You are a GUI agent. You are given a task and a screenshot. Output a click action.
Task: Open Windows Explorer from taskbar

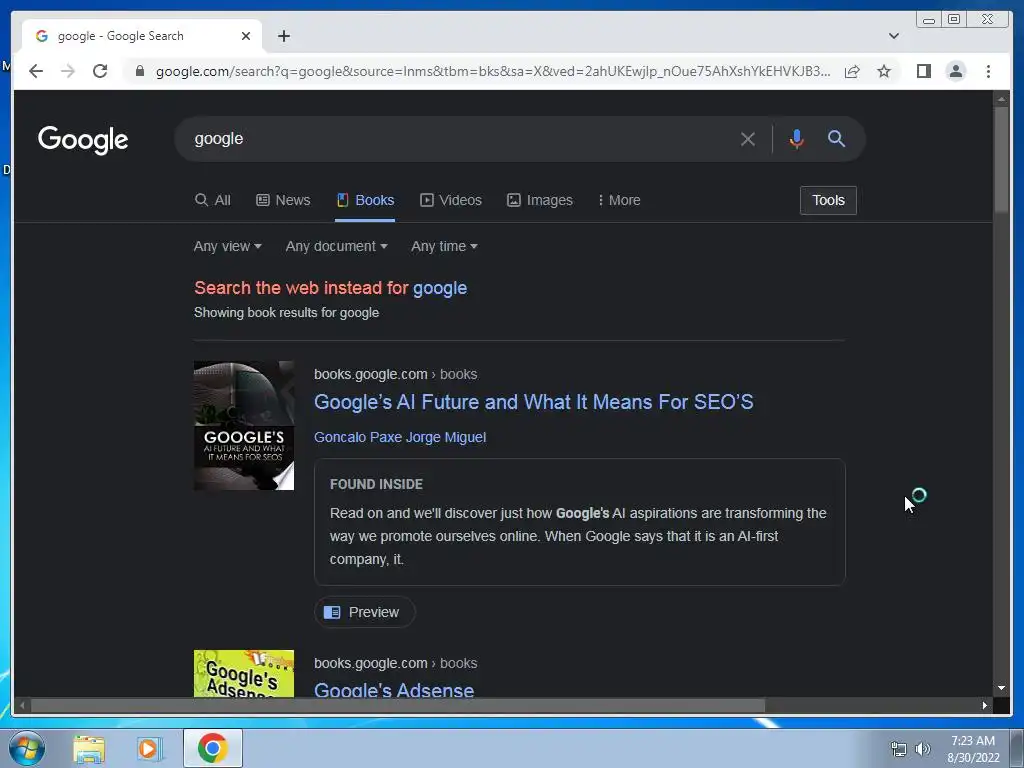pyautogui.click(x=89, y=748)
